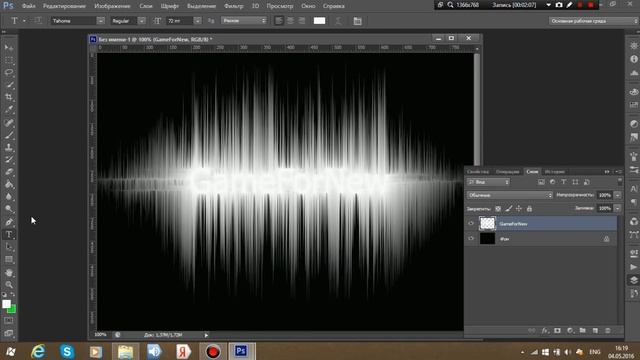
Task: Toggle lock all on layer
Action: click(529, 209)
